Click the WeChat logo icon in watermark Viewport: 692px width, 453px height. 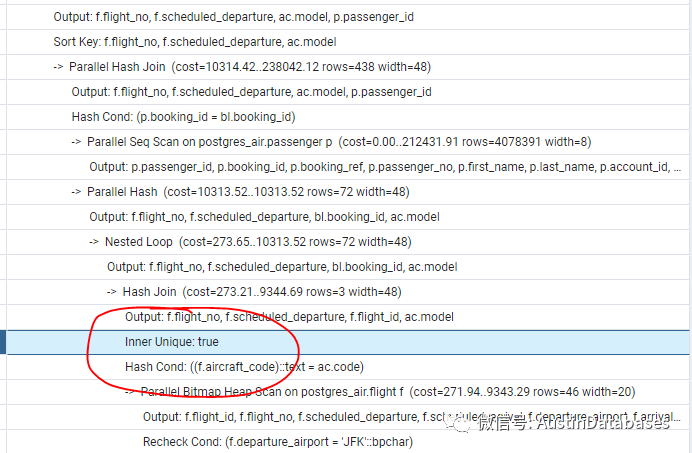tap(463, 423)
